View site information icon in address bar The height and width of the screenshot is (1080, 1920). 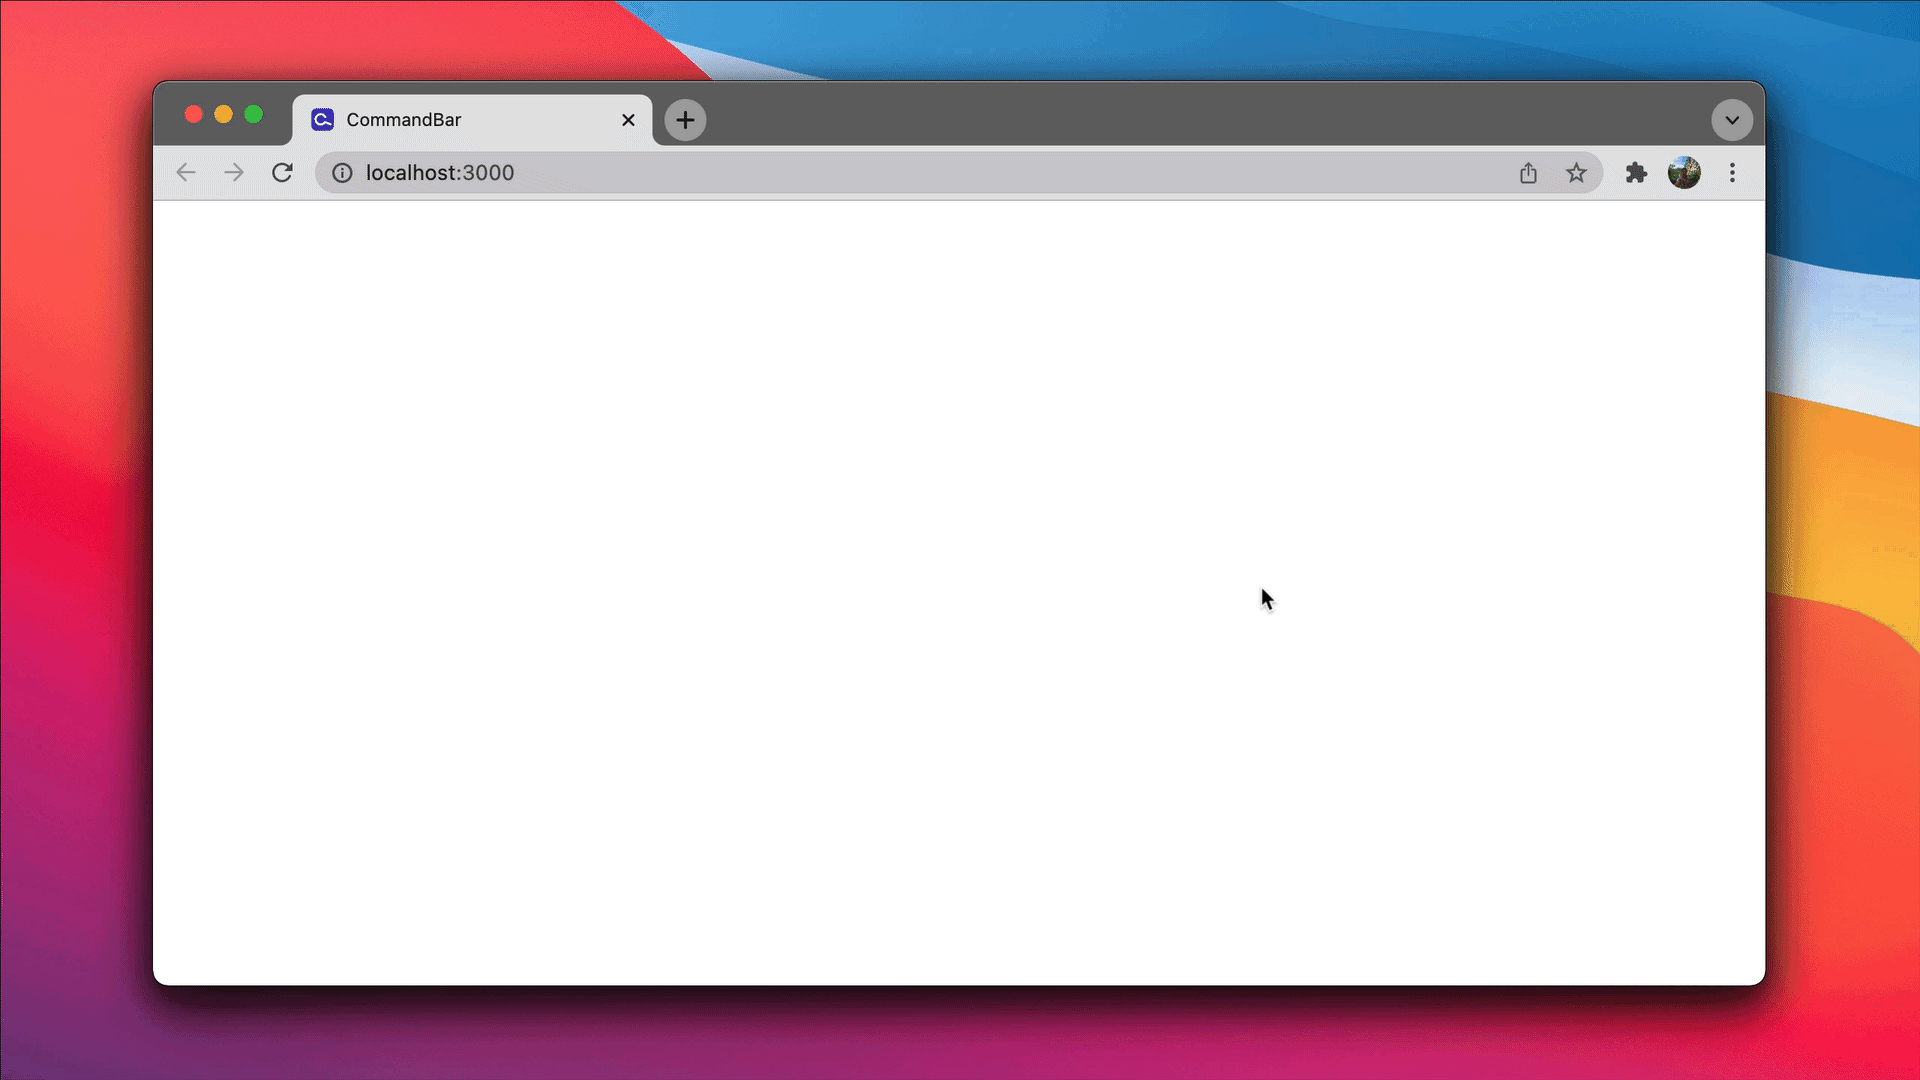tap(342, 173)
